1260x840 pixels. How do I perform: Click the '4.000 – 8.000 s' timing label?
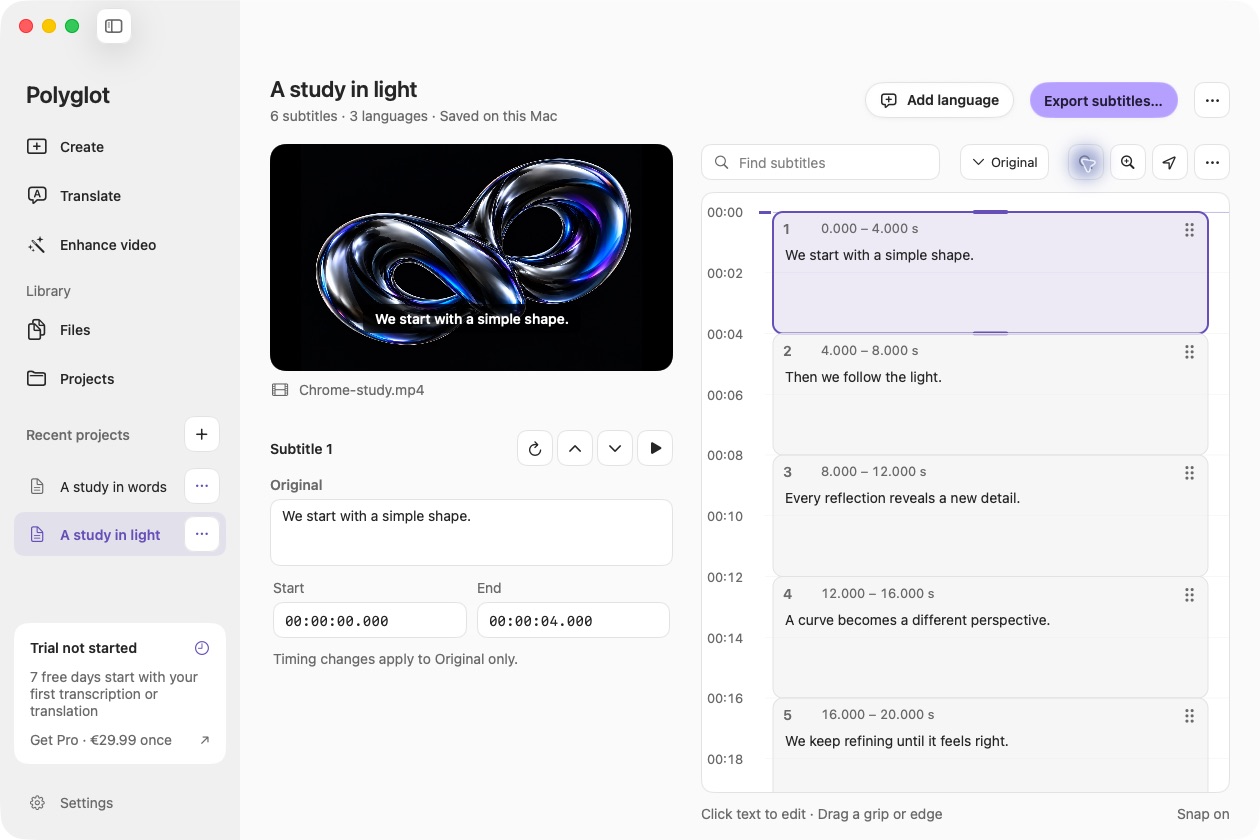[x=869, y=351]
